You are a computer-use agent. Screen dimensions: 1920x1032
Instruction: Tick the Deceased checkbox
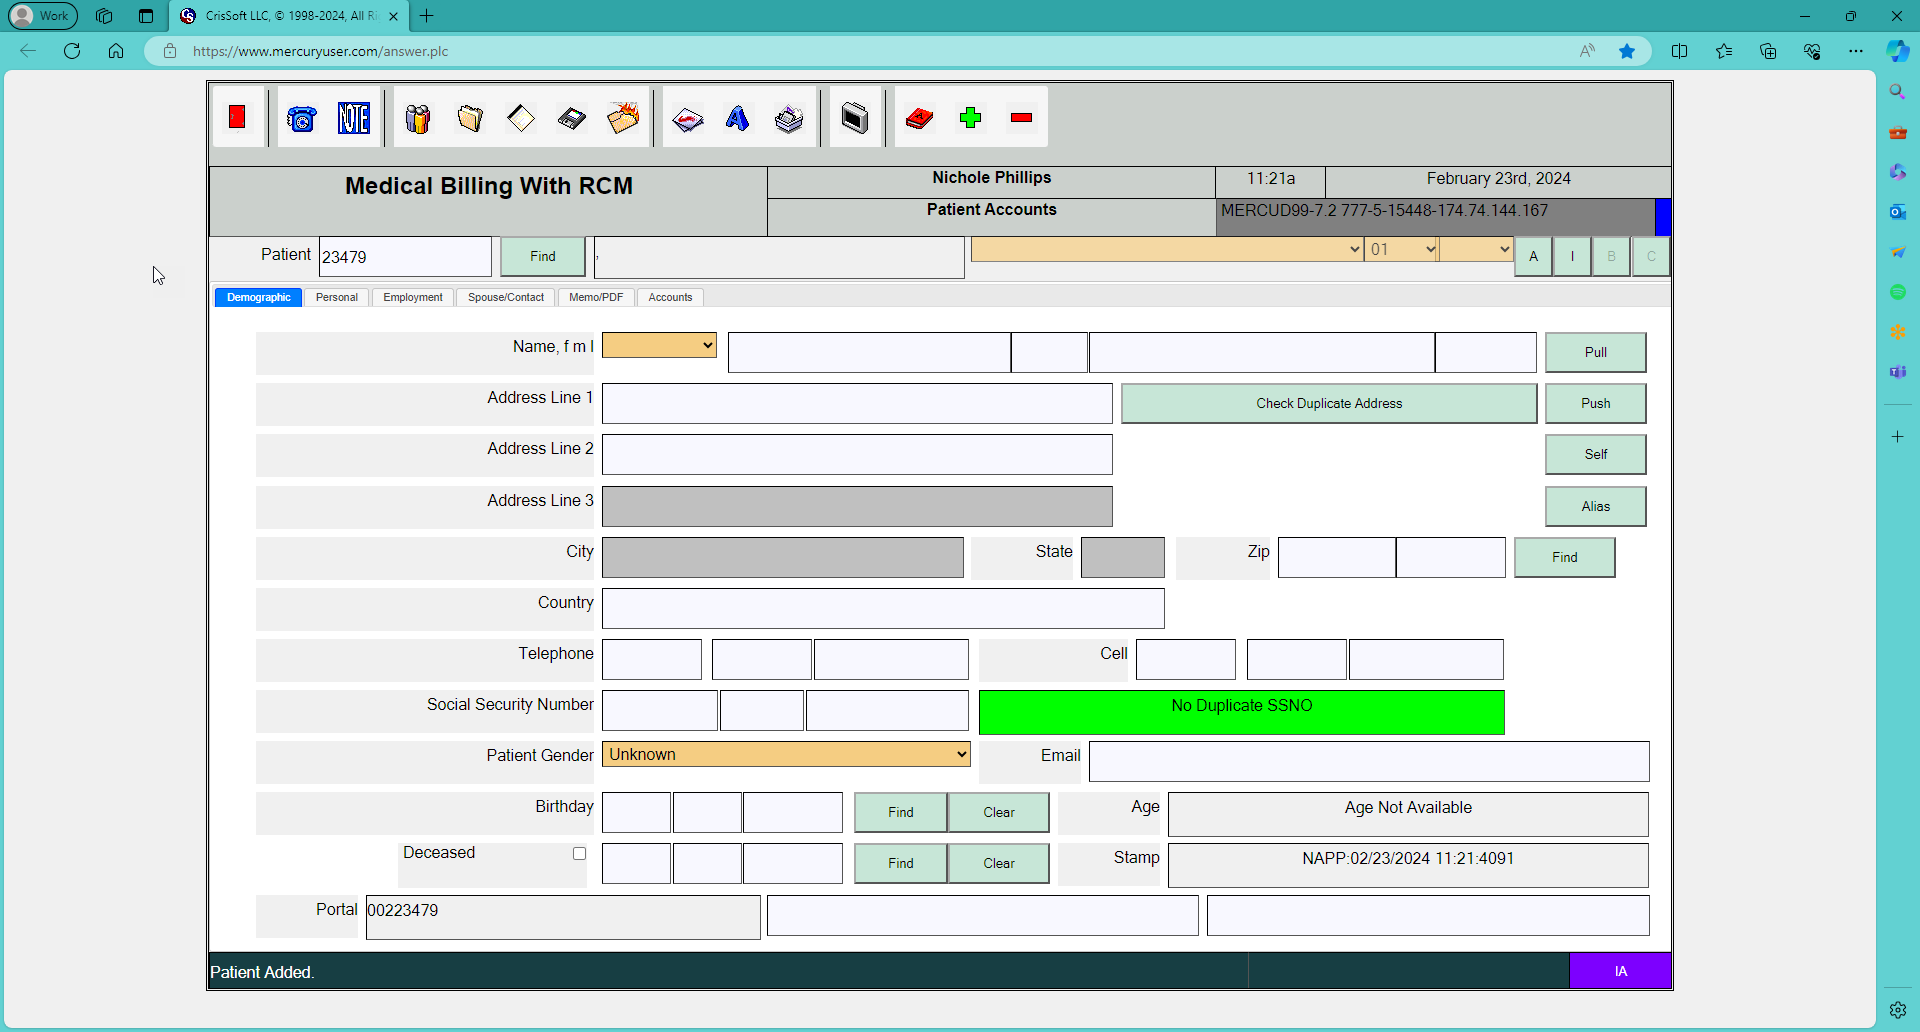(579, 853)
